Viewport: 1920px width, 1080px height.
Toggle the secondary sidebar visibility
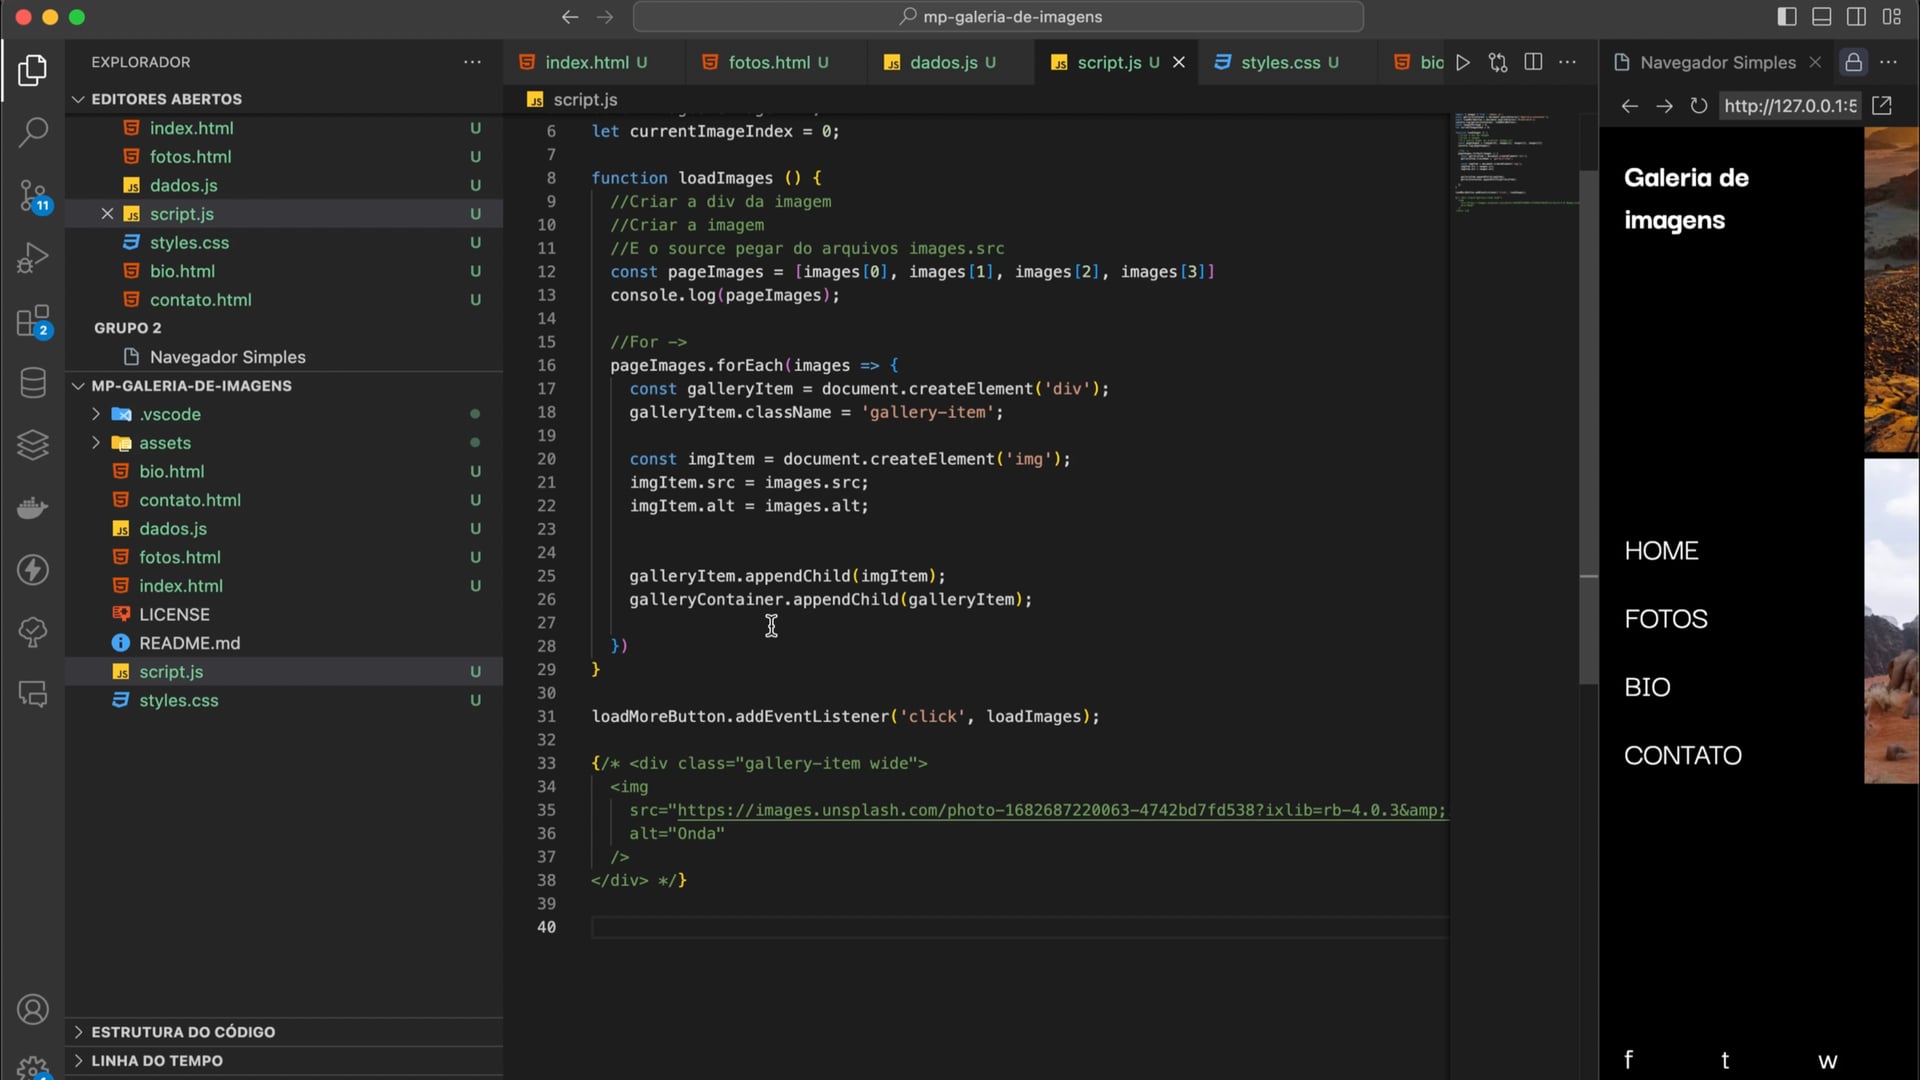1856,17
